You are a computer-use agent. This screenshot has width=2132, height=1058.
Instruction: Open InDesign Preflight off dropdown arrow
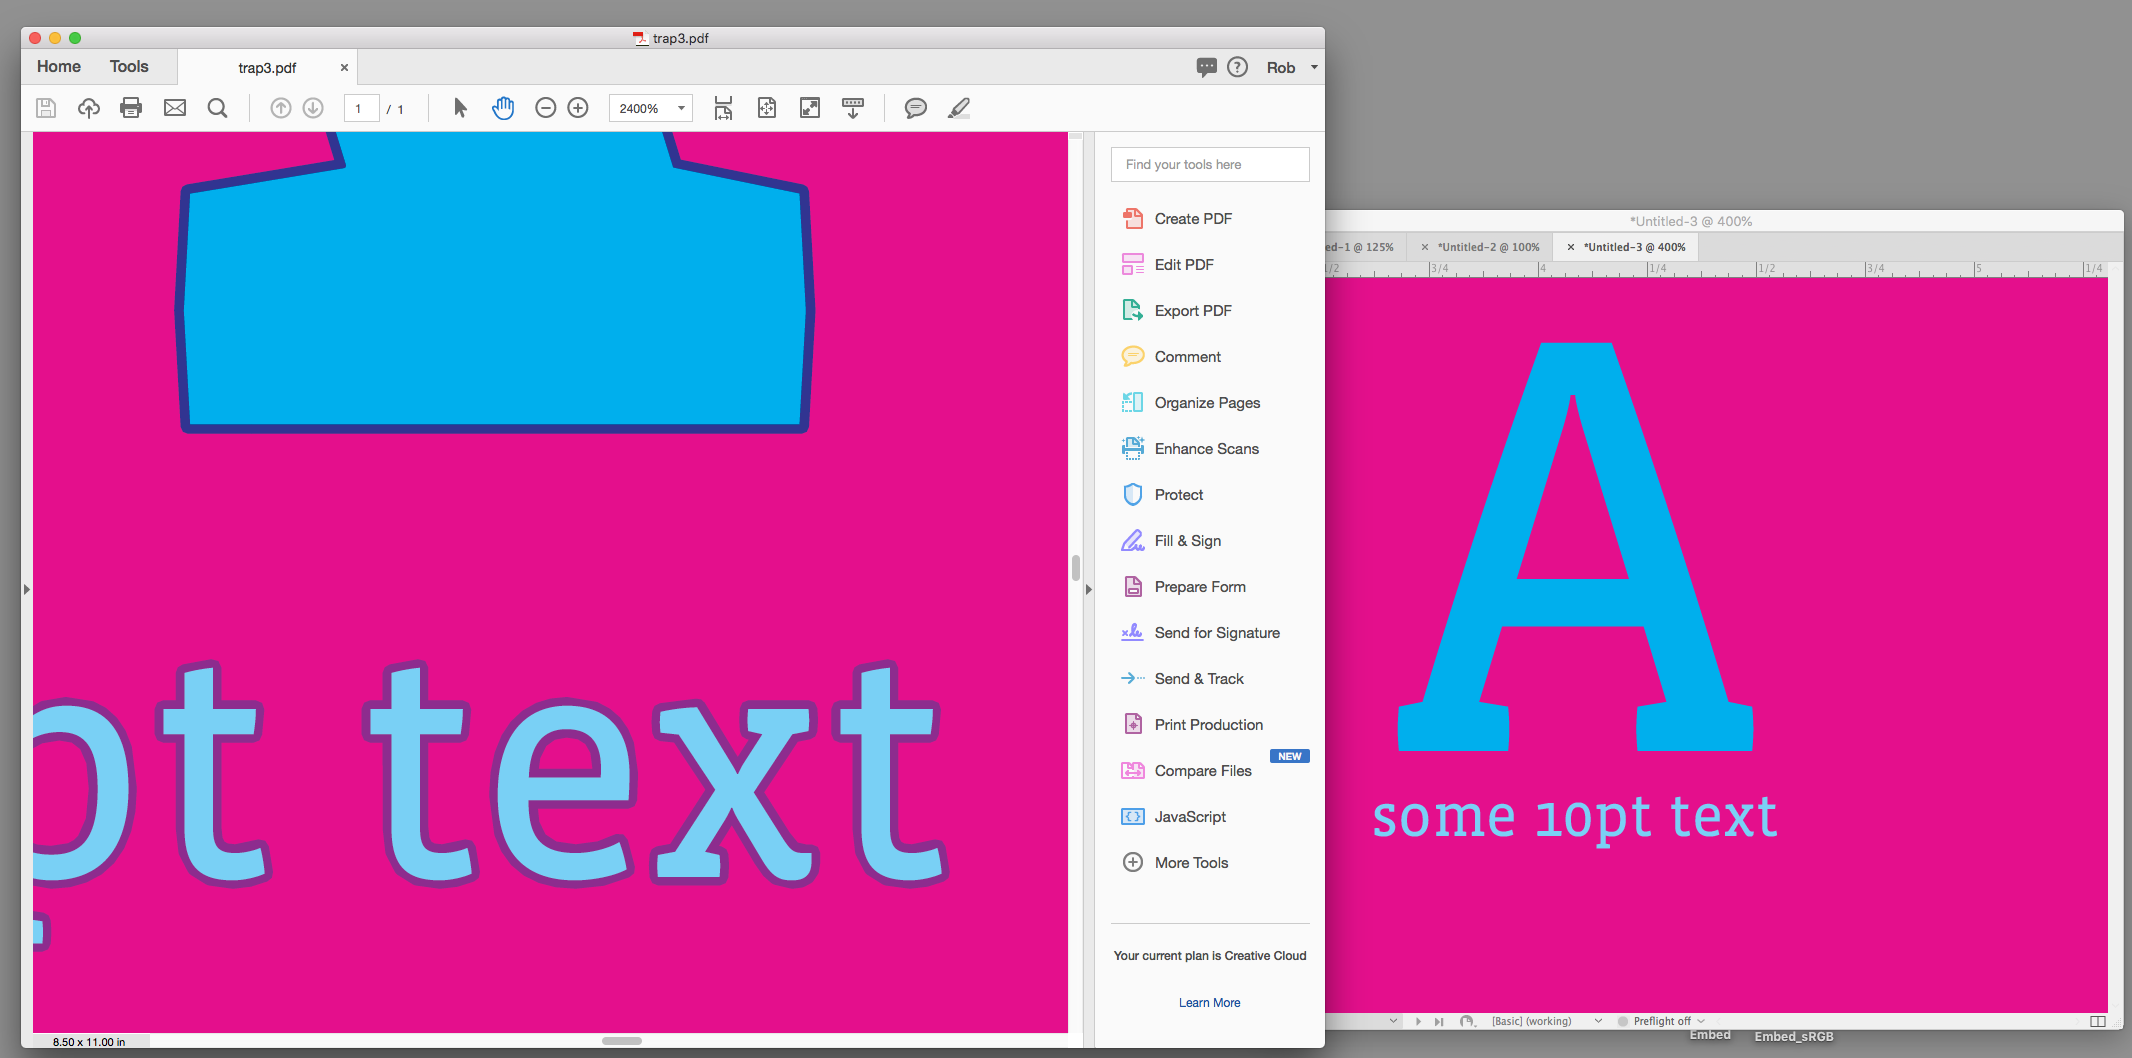click(1701, 1021)
